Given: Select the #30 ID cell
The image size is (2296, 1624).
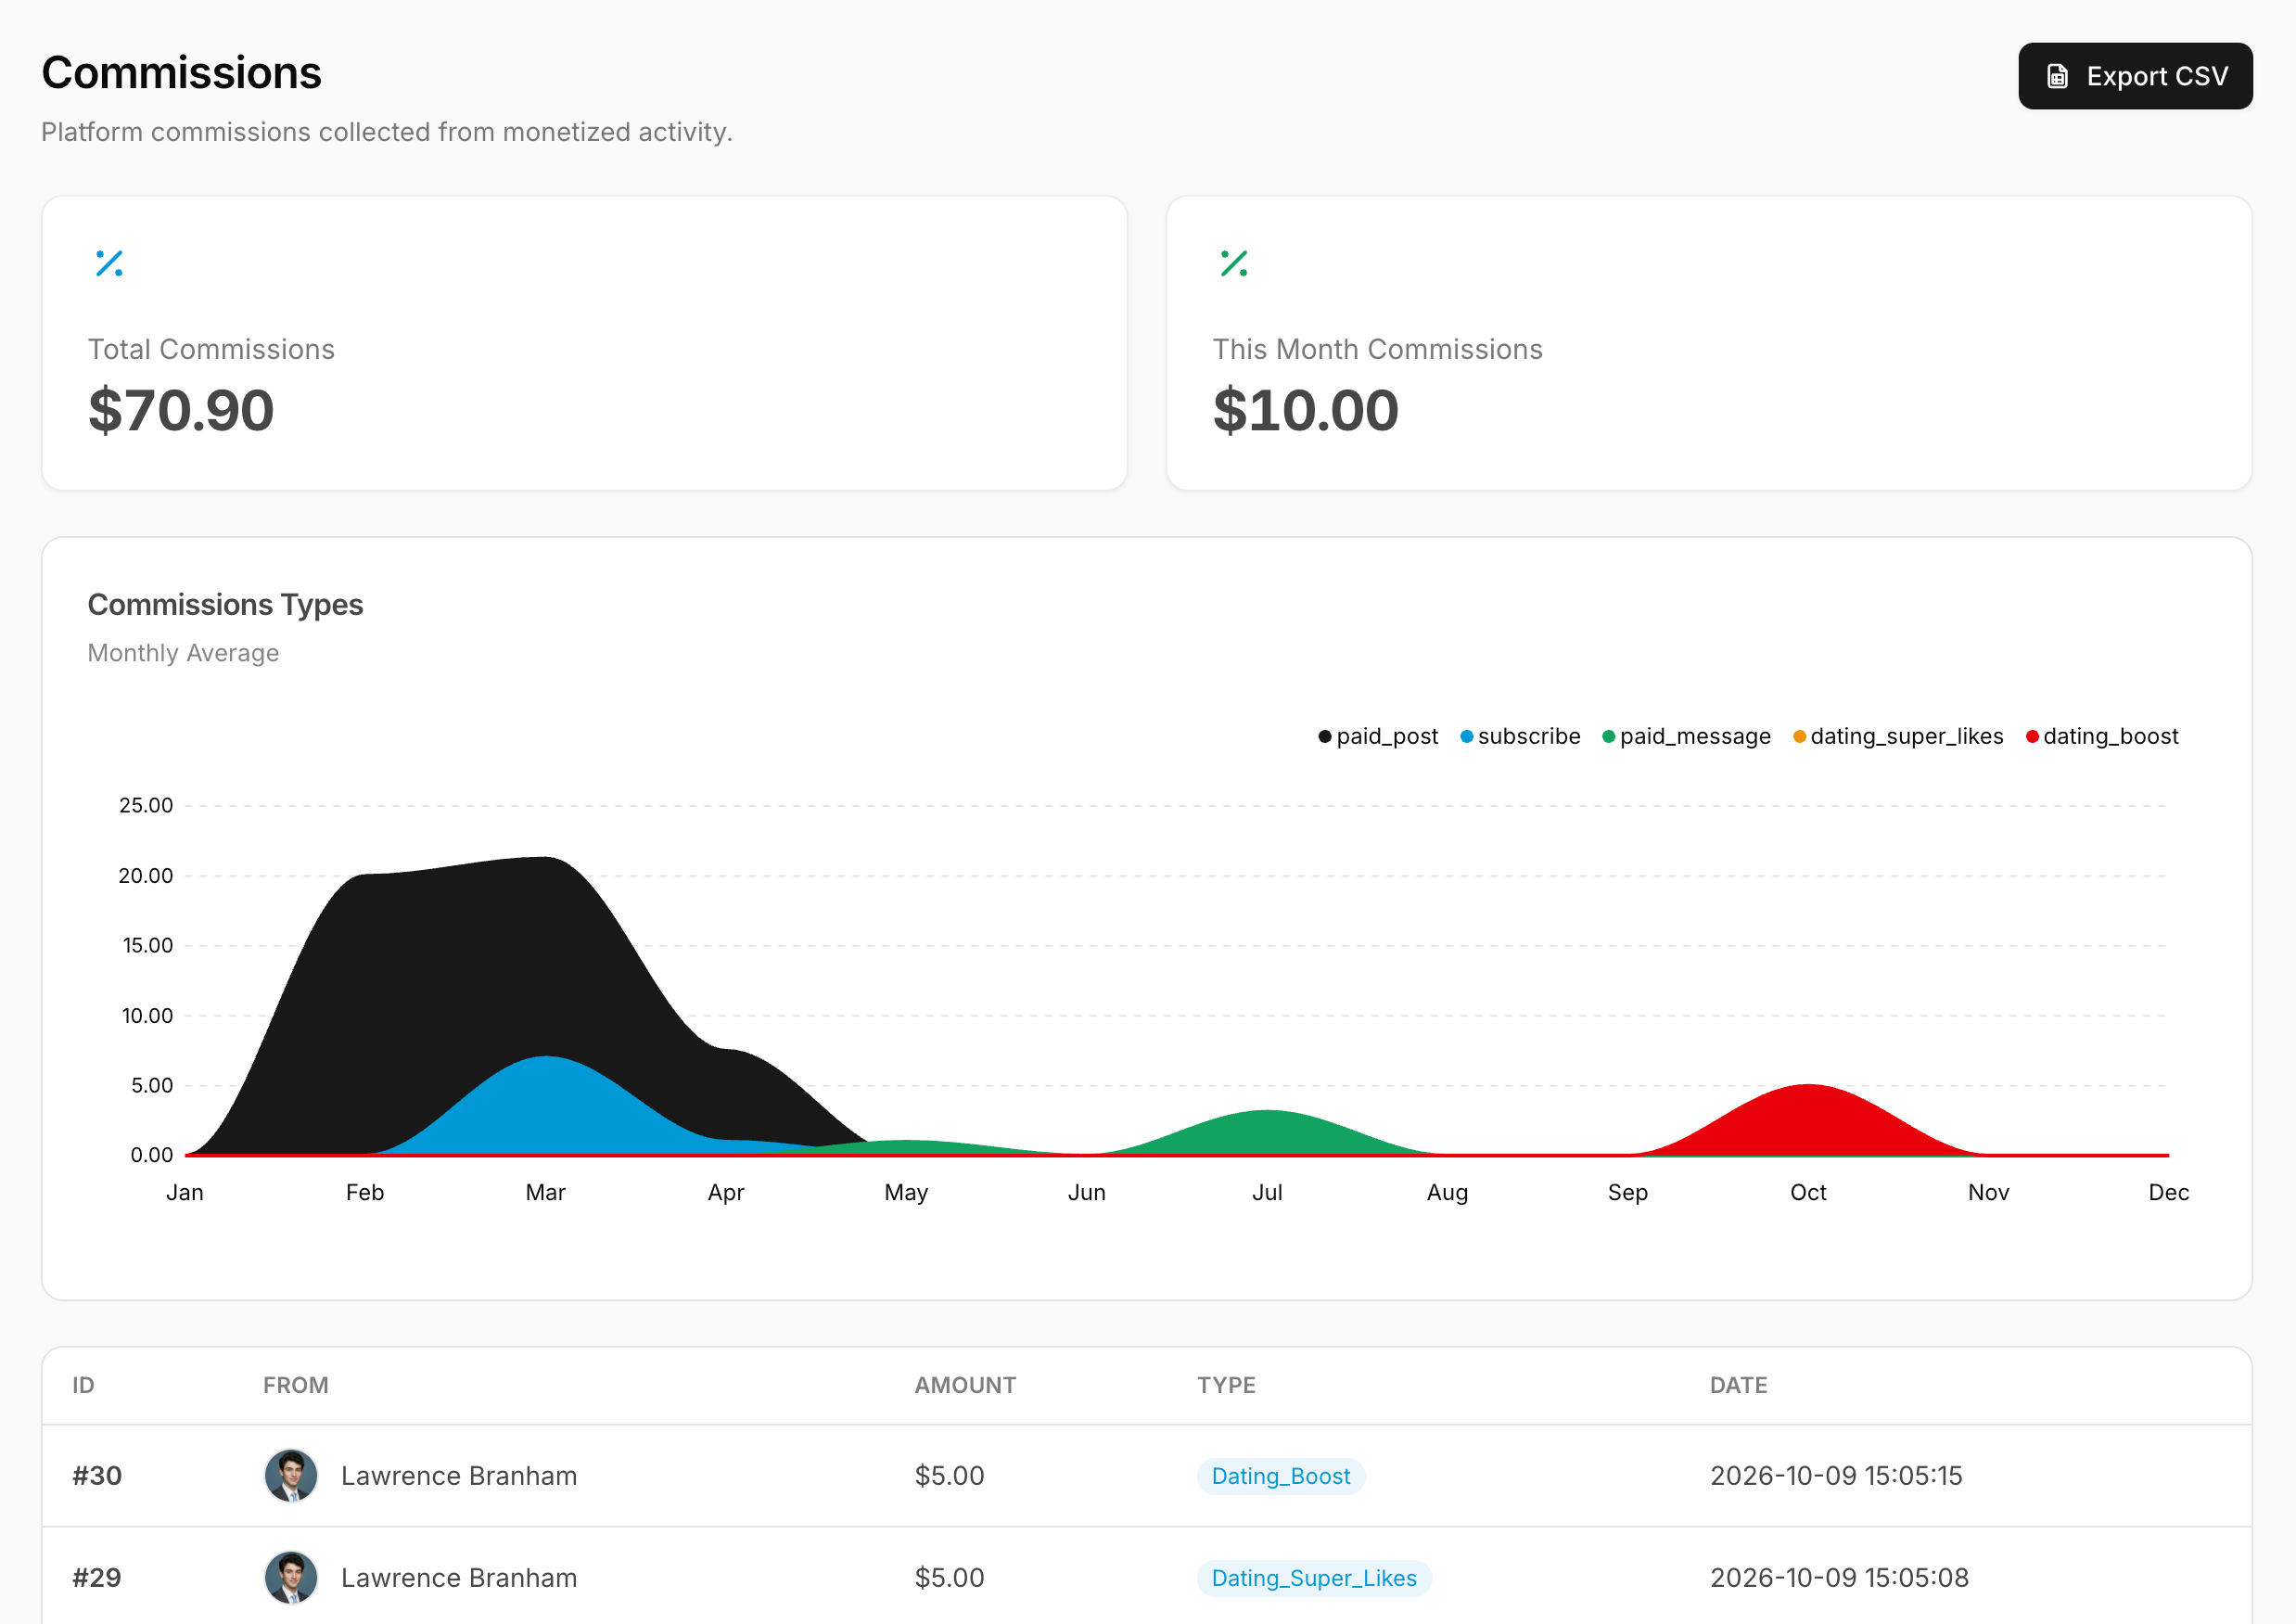Looking at the screenshot, I should point(97,1476).
